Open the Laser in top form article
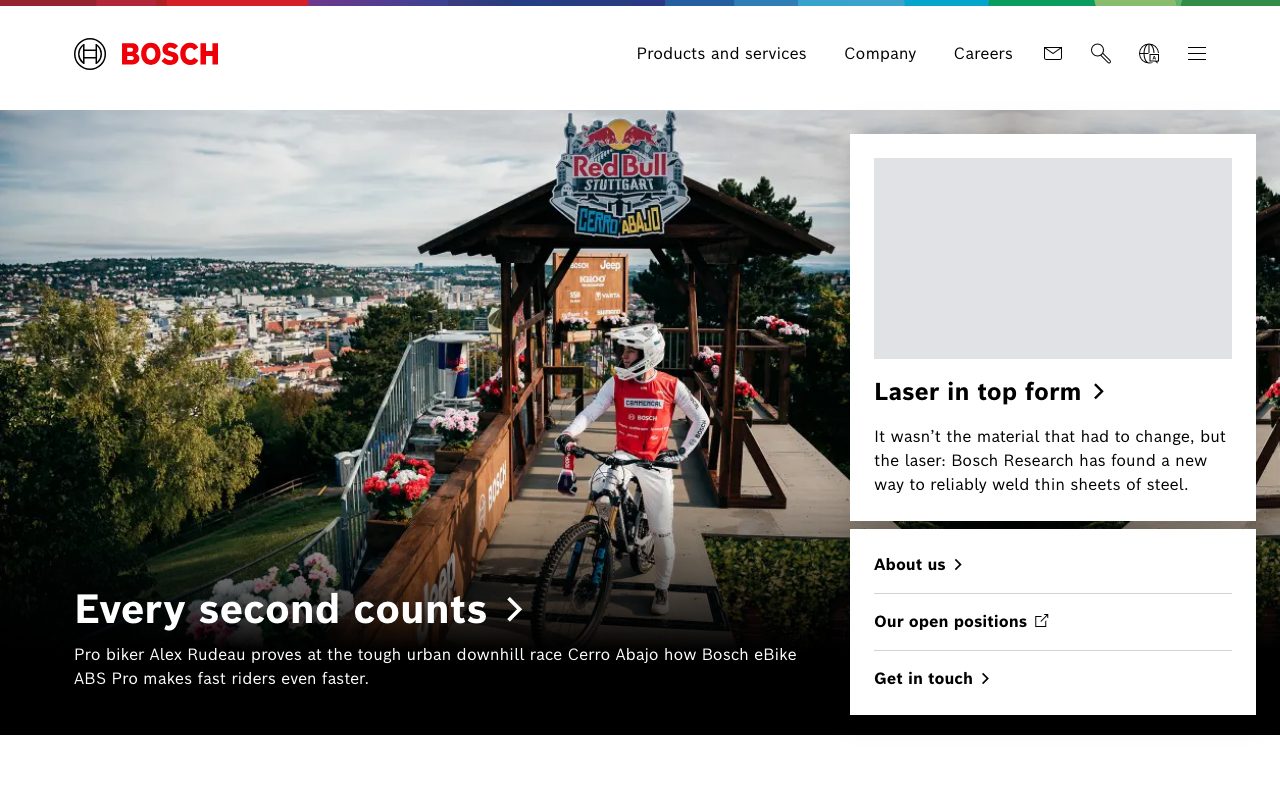 click(x=977, y=392)
